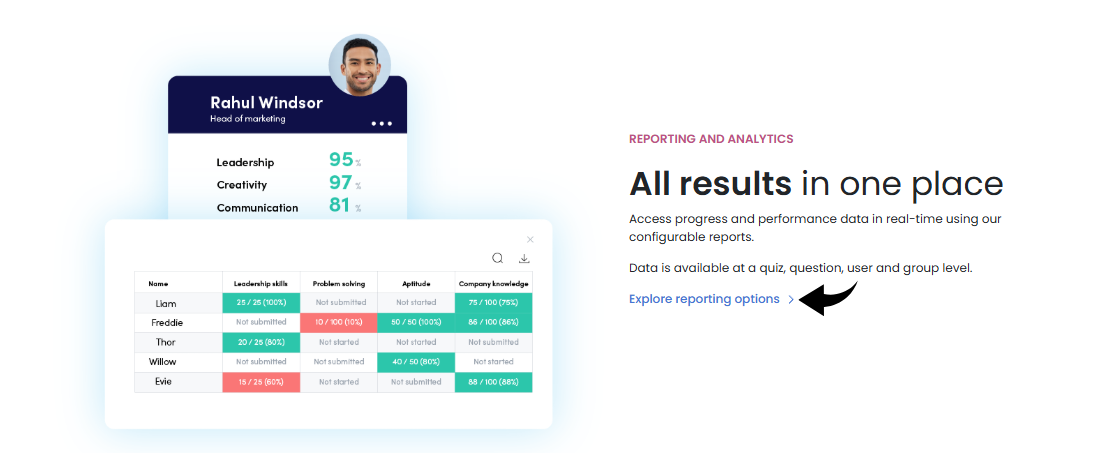
Task: Select the Company knowledge column header
Action: click(x=494, y=283)
